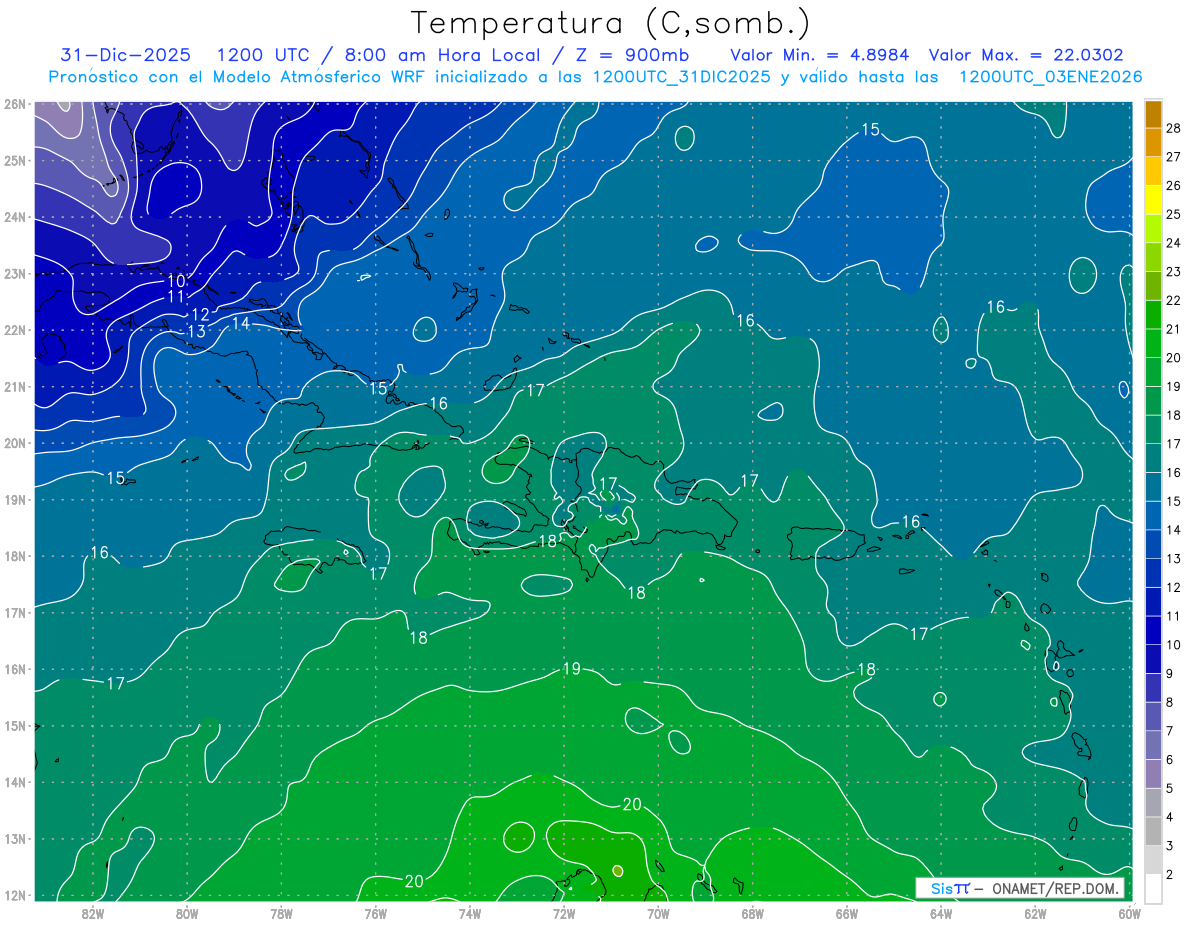Screen dimensions: 1200x927
Task: Click the 66W longitude axis label
Action: pyautogui.click(x=847, y=912)
